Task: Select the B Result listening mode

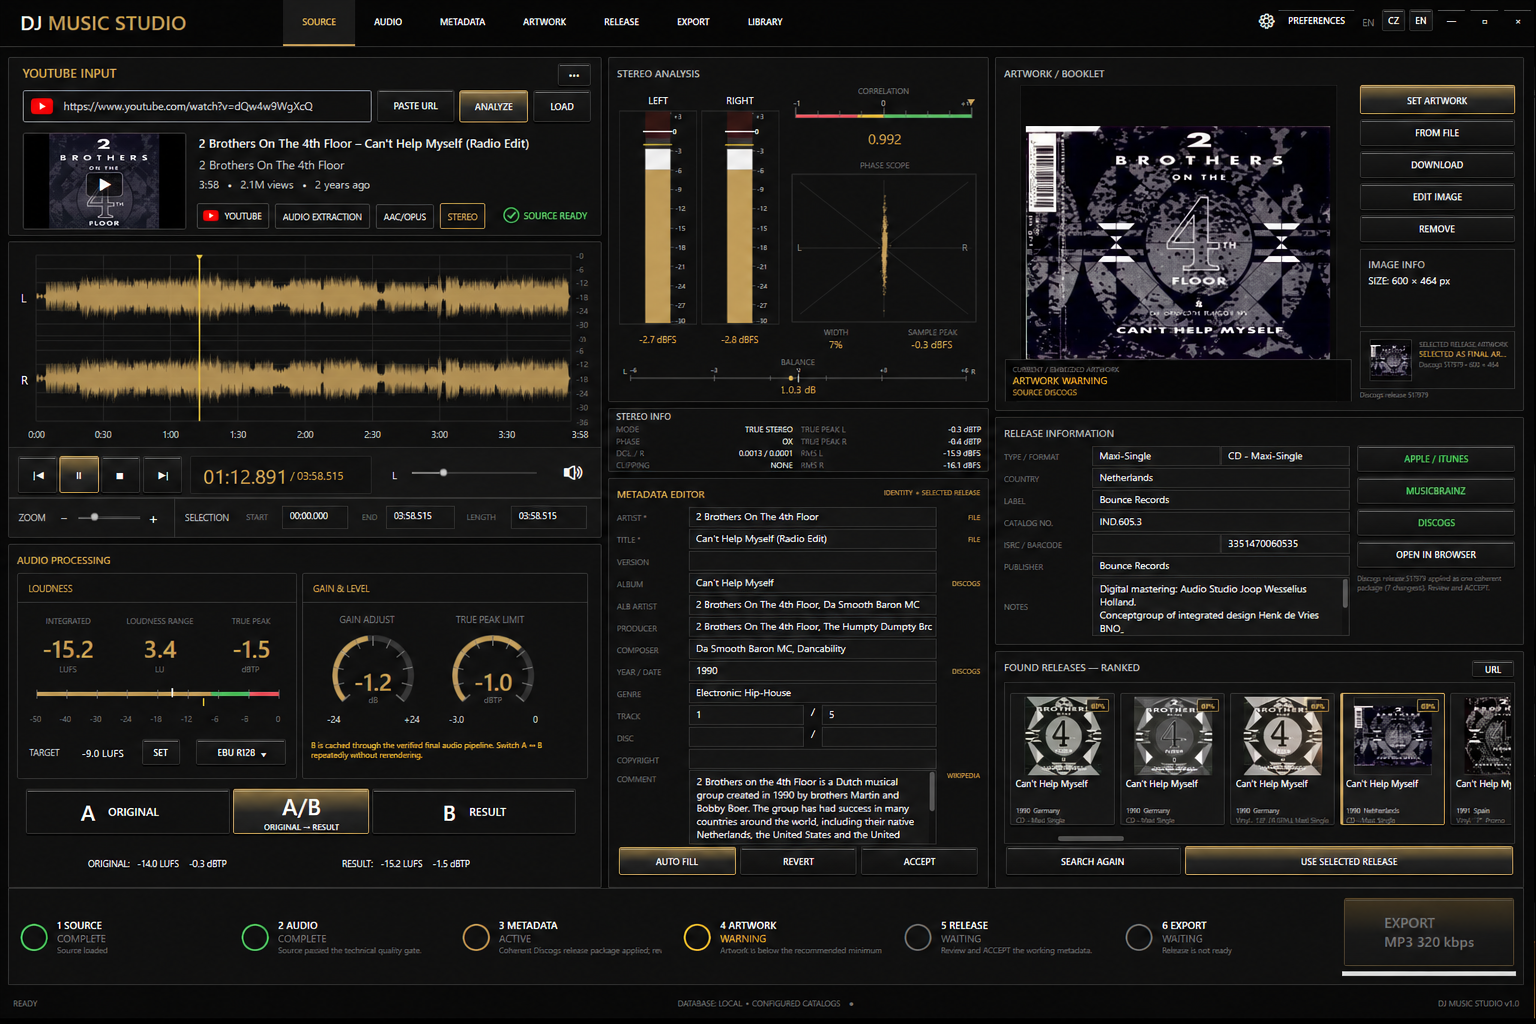Action: point(474,812)
